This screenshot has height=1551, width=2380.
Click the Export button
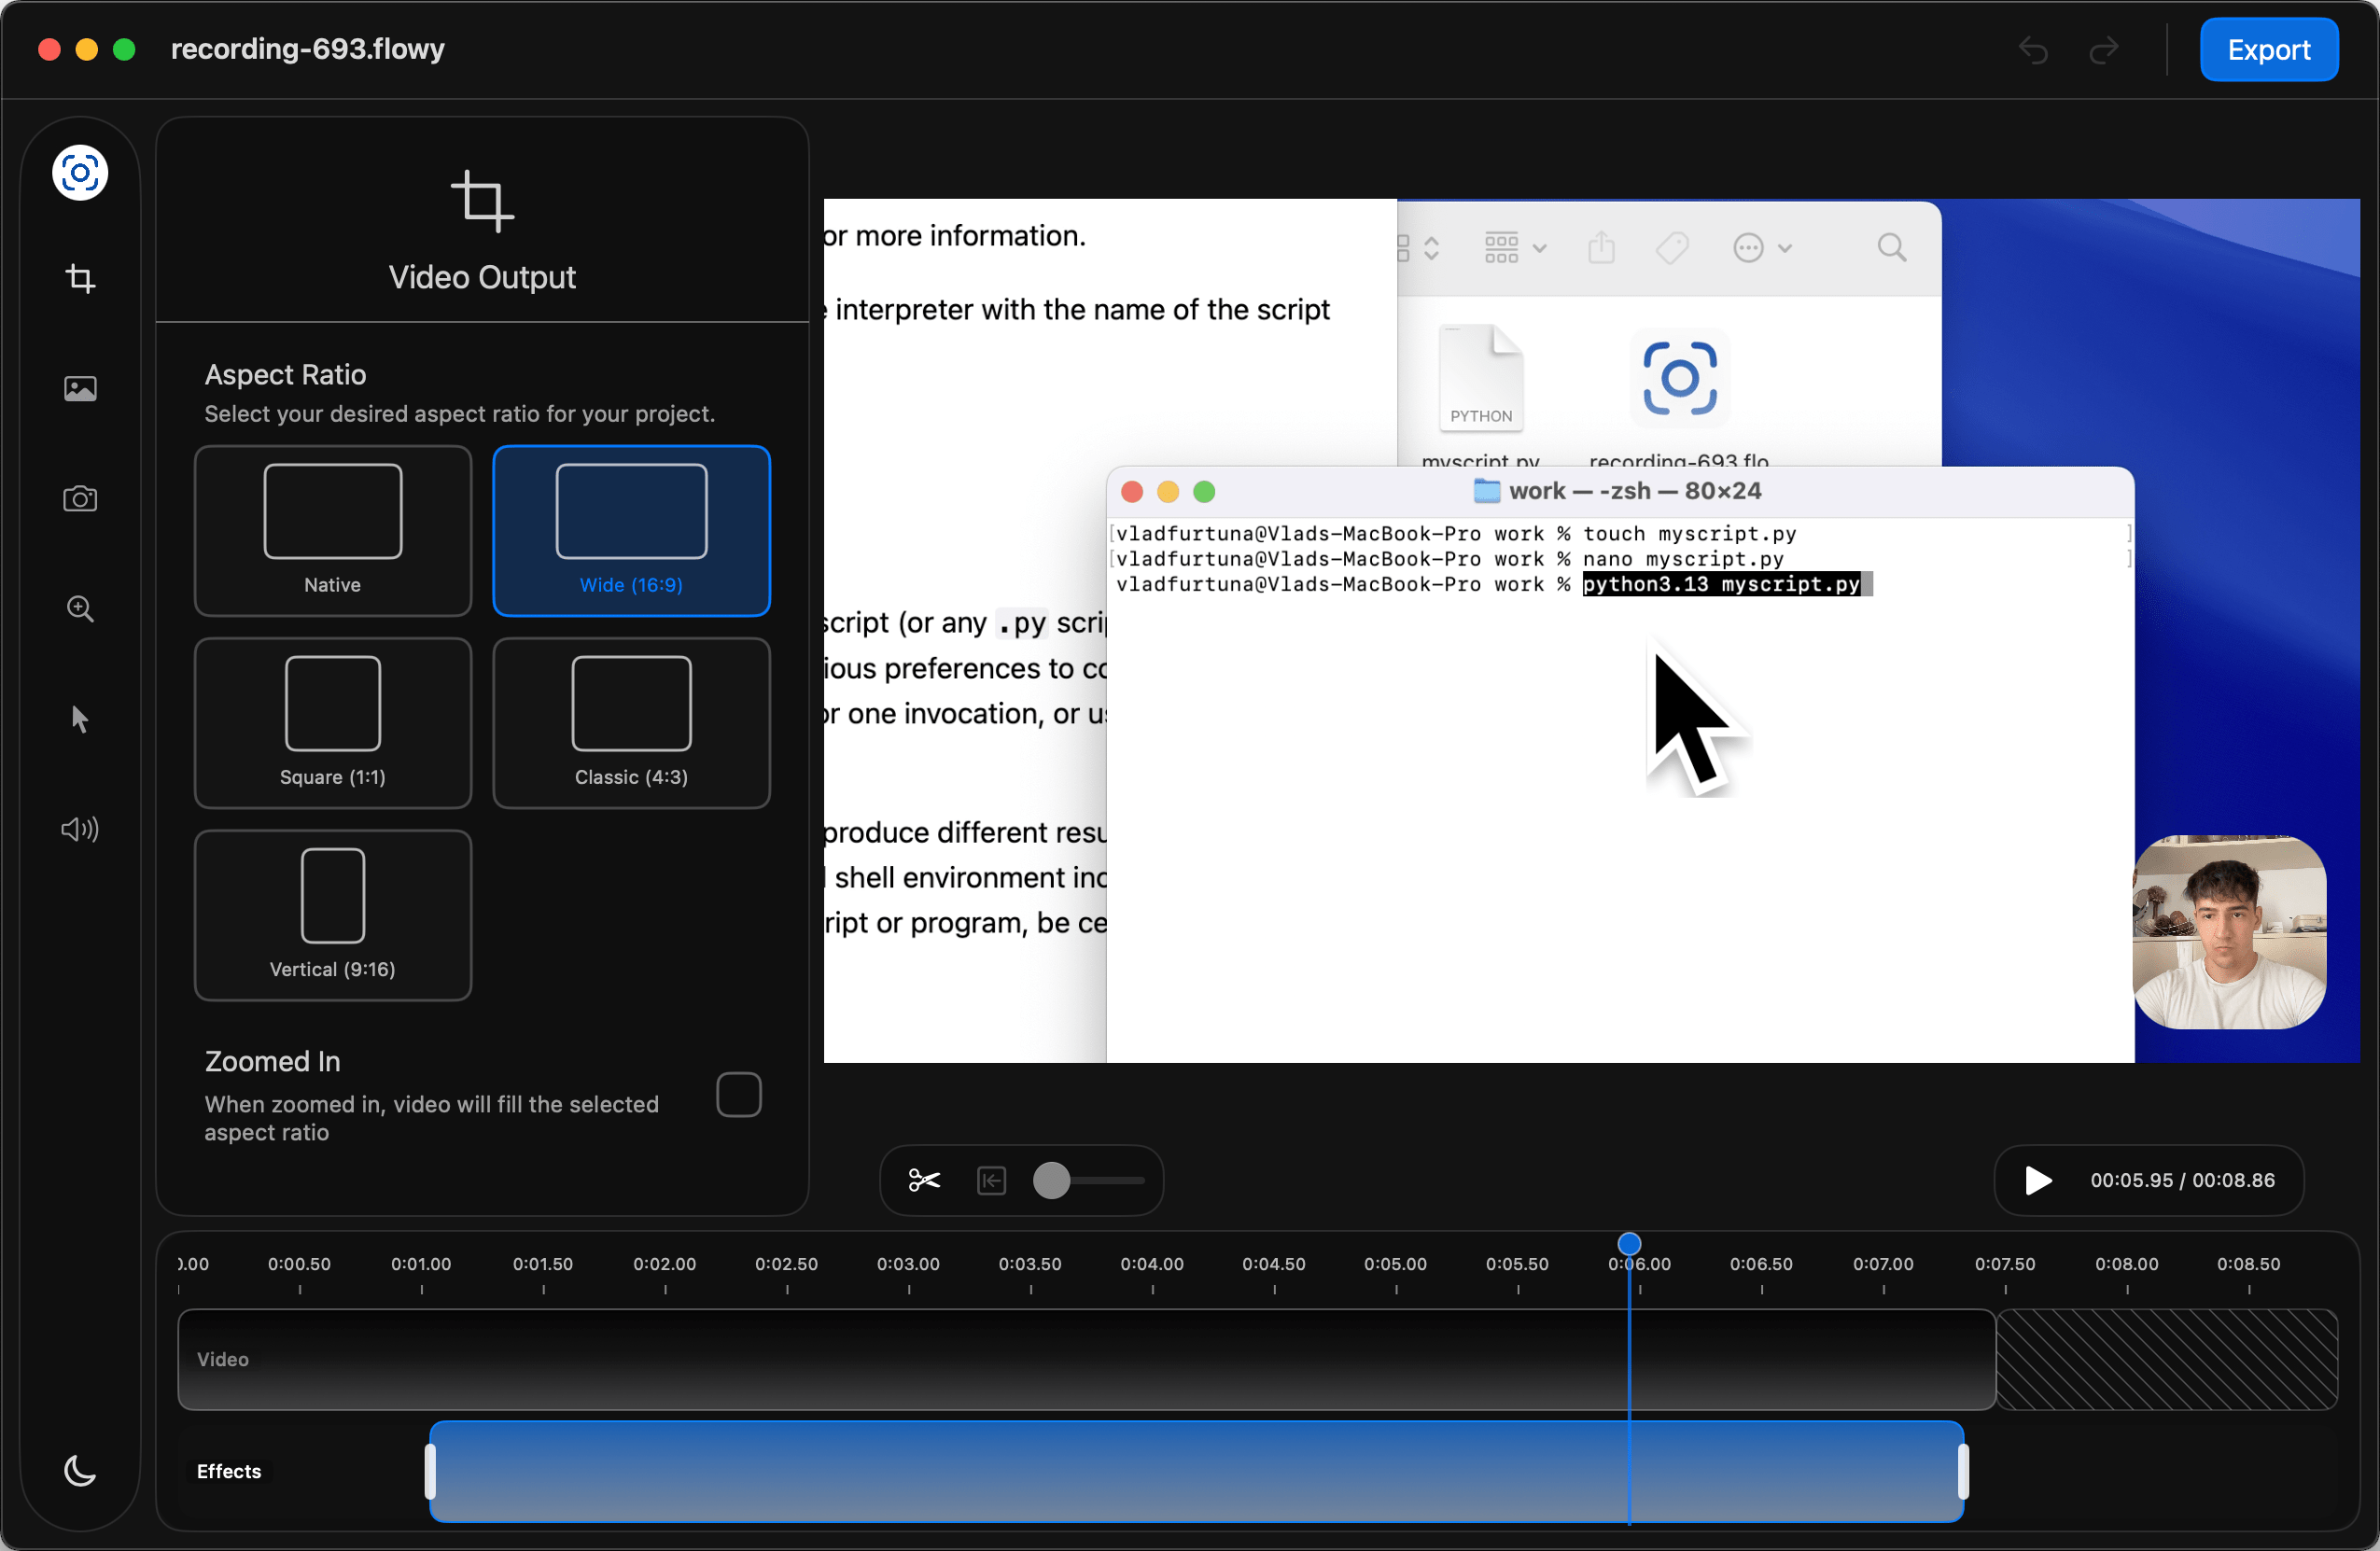pyautogui.click(x=2268, y=49)
